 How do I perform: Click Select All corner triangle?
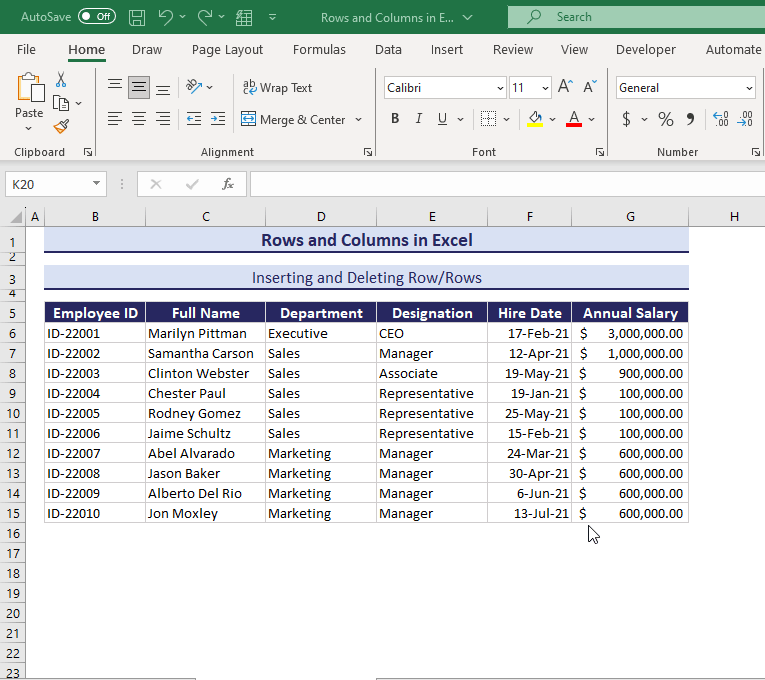pyautogui.click(x=16, y=216)
